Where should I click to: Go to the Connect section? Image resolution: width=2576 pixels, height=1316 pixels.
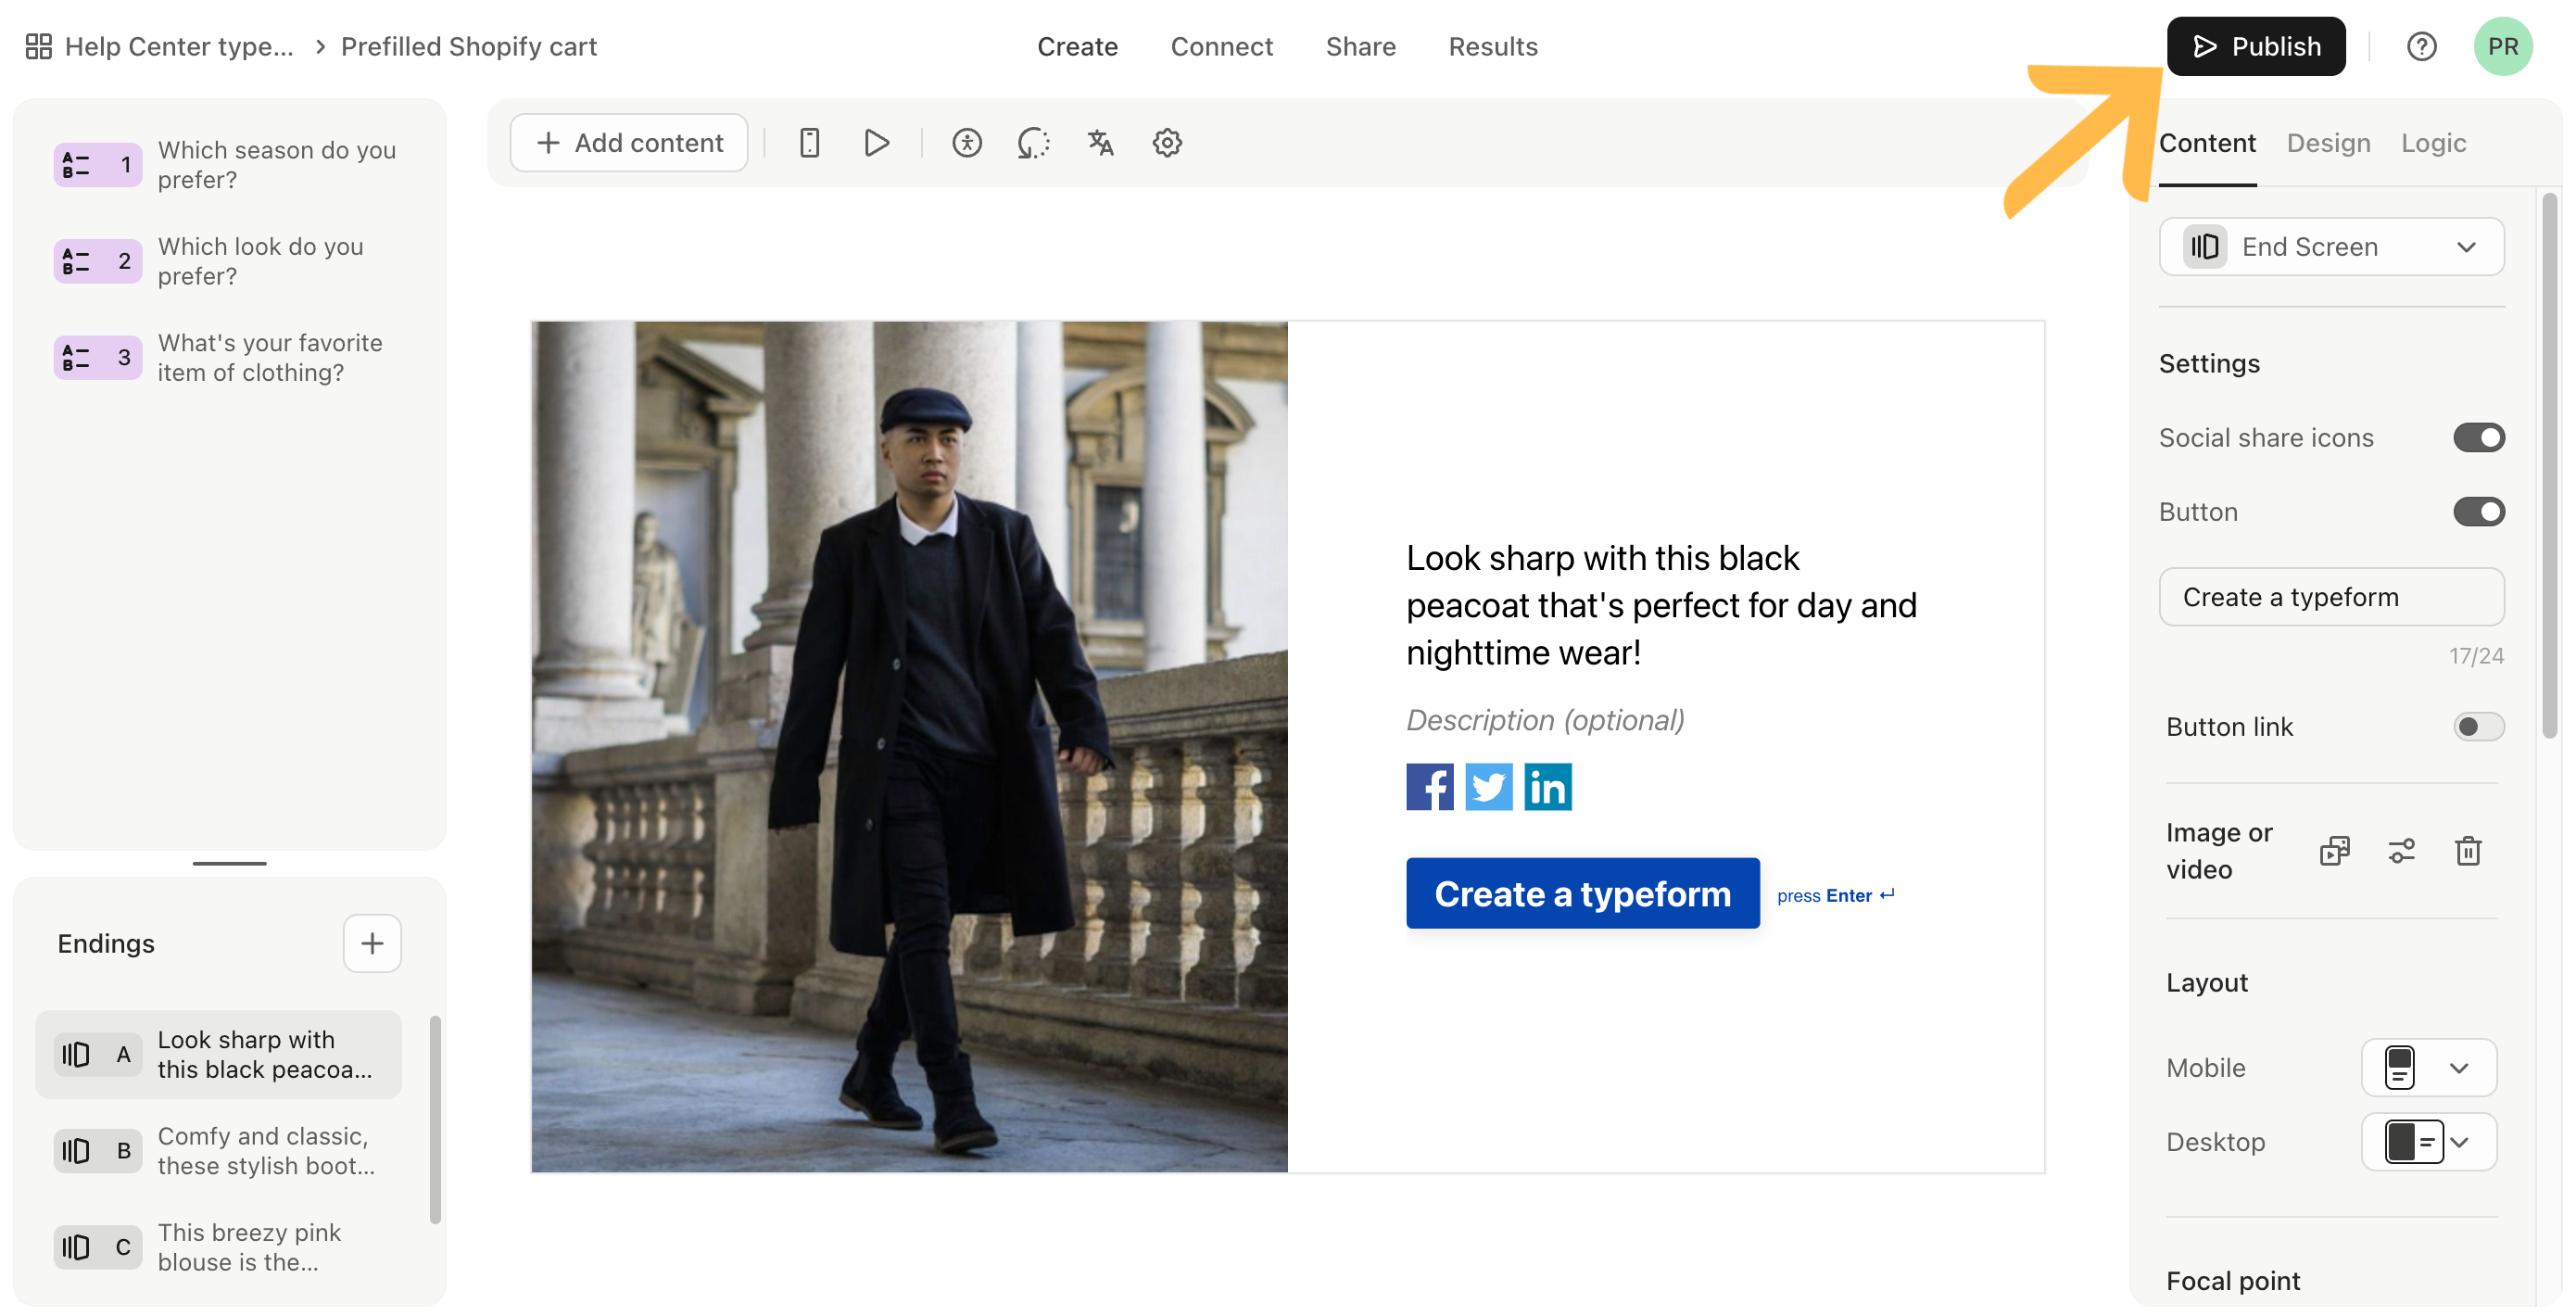coord(1221,46)
